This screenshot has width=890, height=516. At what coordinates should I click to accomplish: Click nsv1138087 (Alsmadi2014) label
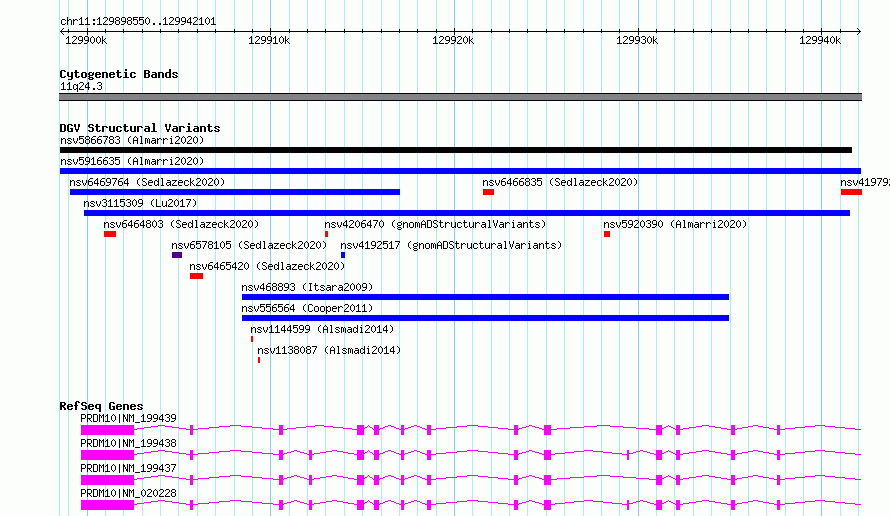coord(329,350)
